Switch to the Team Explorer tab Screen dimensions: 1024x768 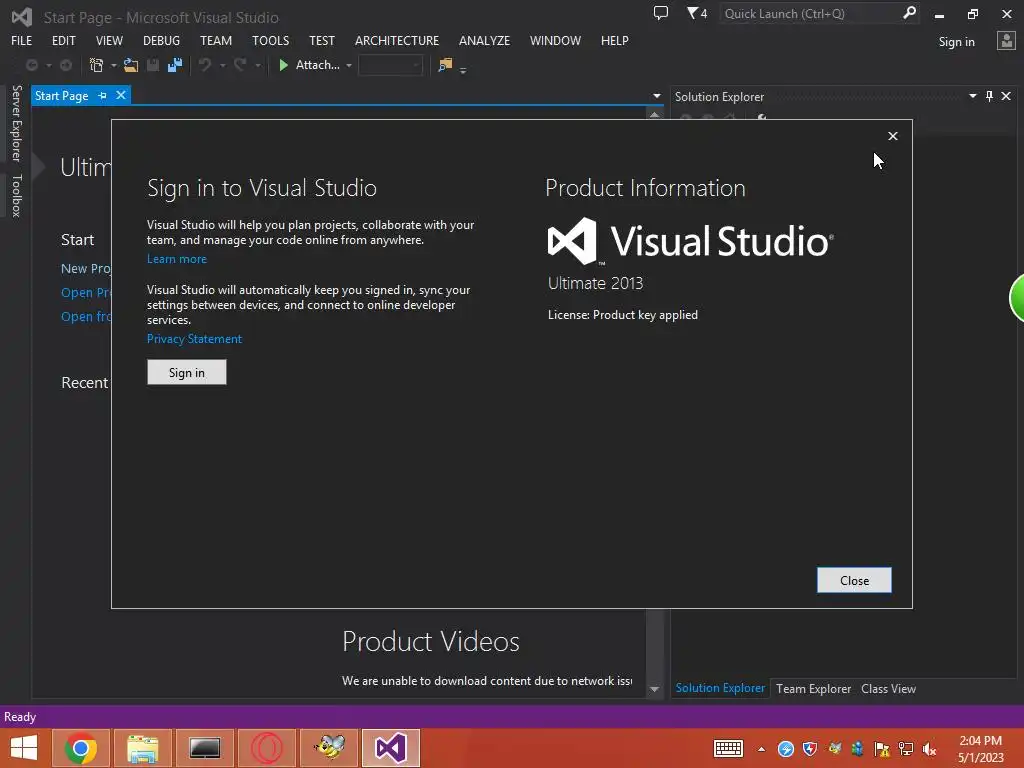[813, 688]
